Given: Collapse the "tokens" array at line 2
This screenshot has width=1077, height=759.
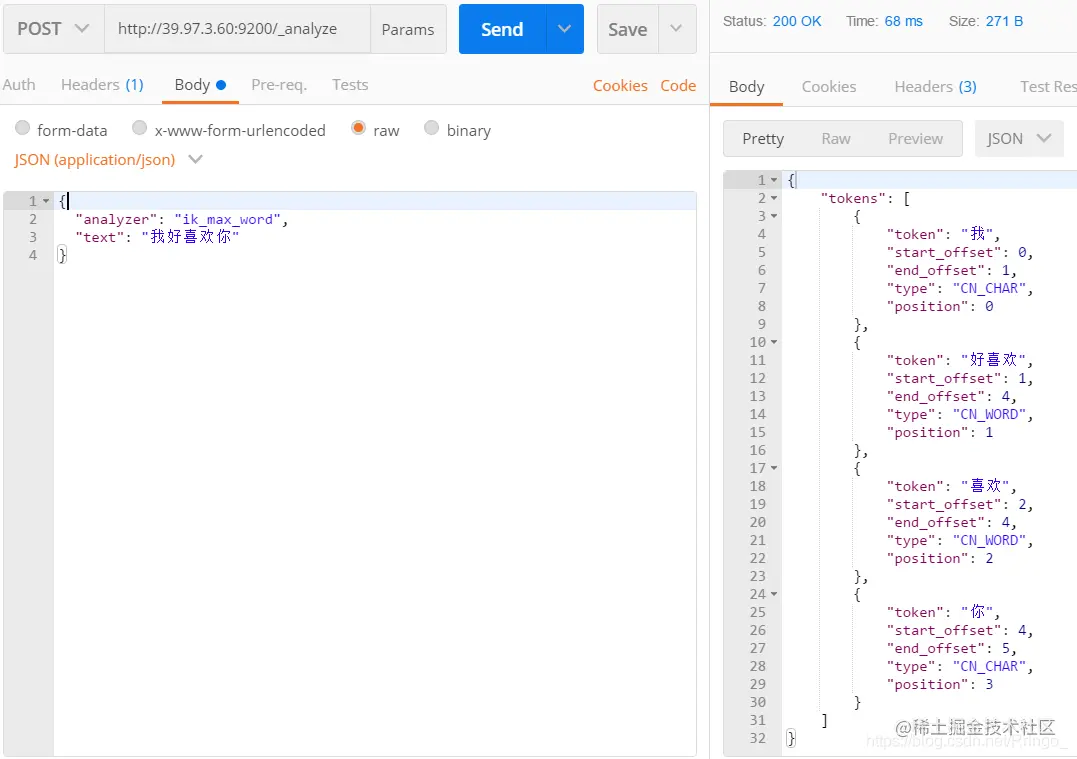Looking at the screenshot, I should pyautogui.click(x=774, y=198).
